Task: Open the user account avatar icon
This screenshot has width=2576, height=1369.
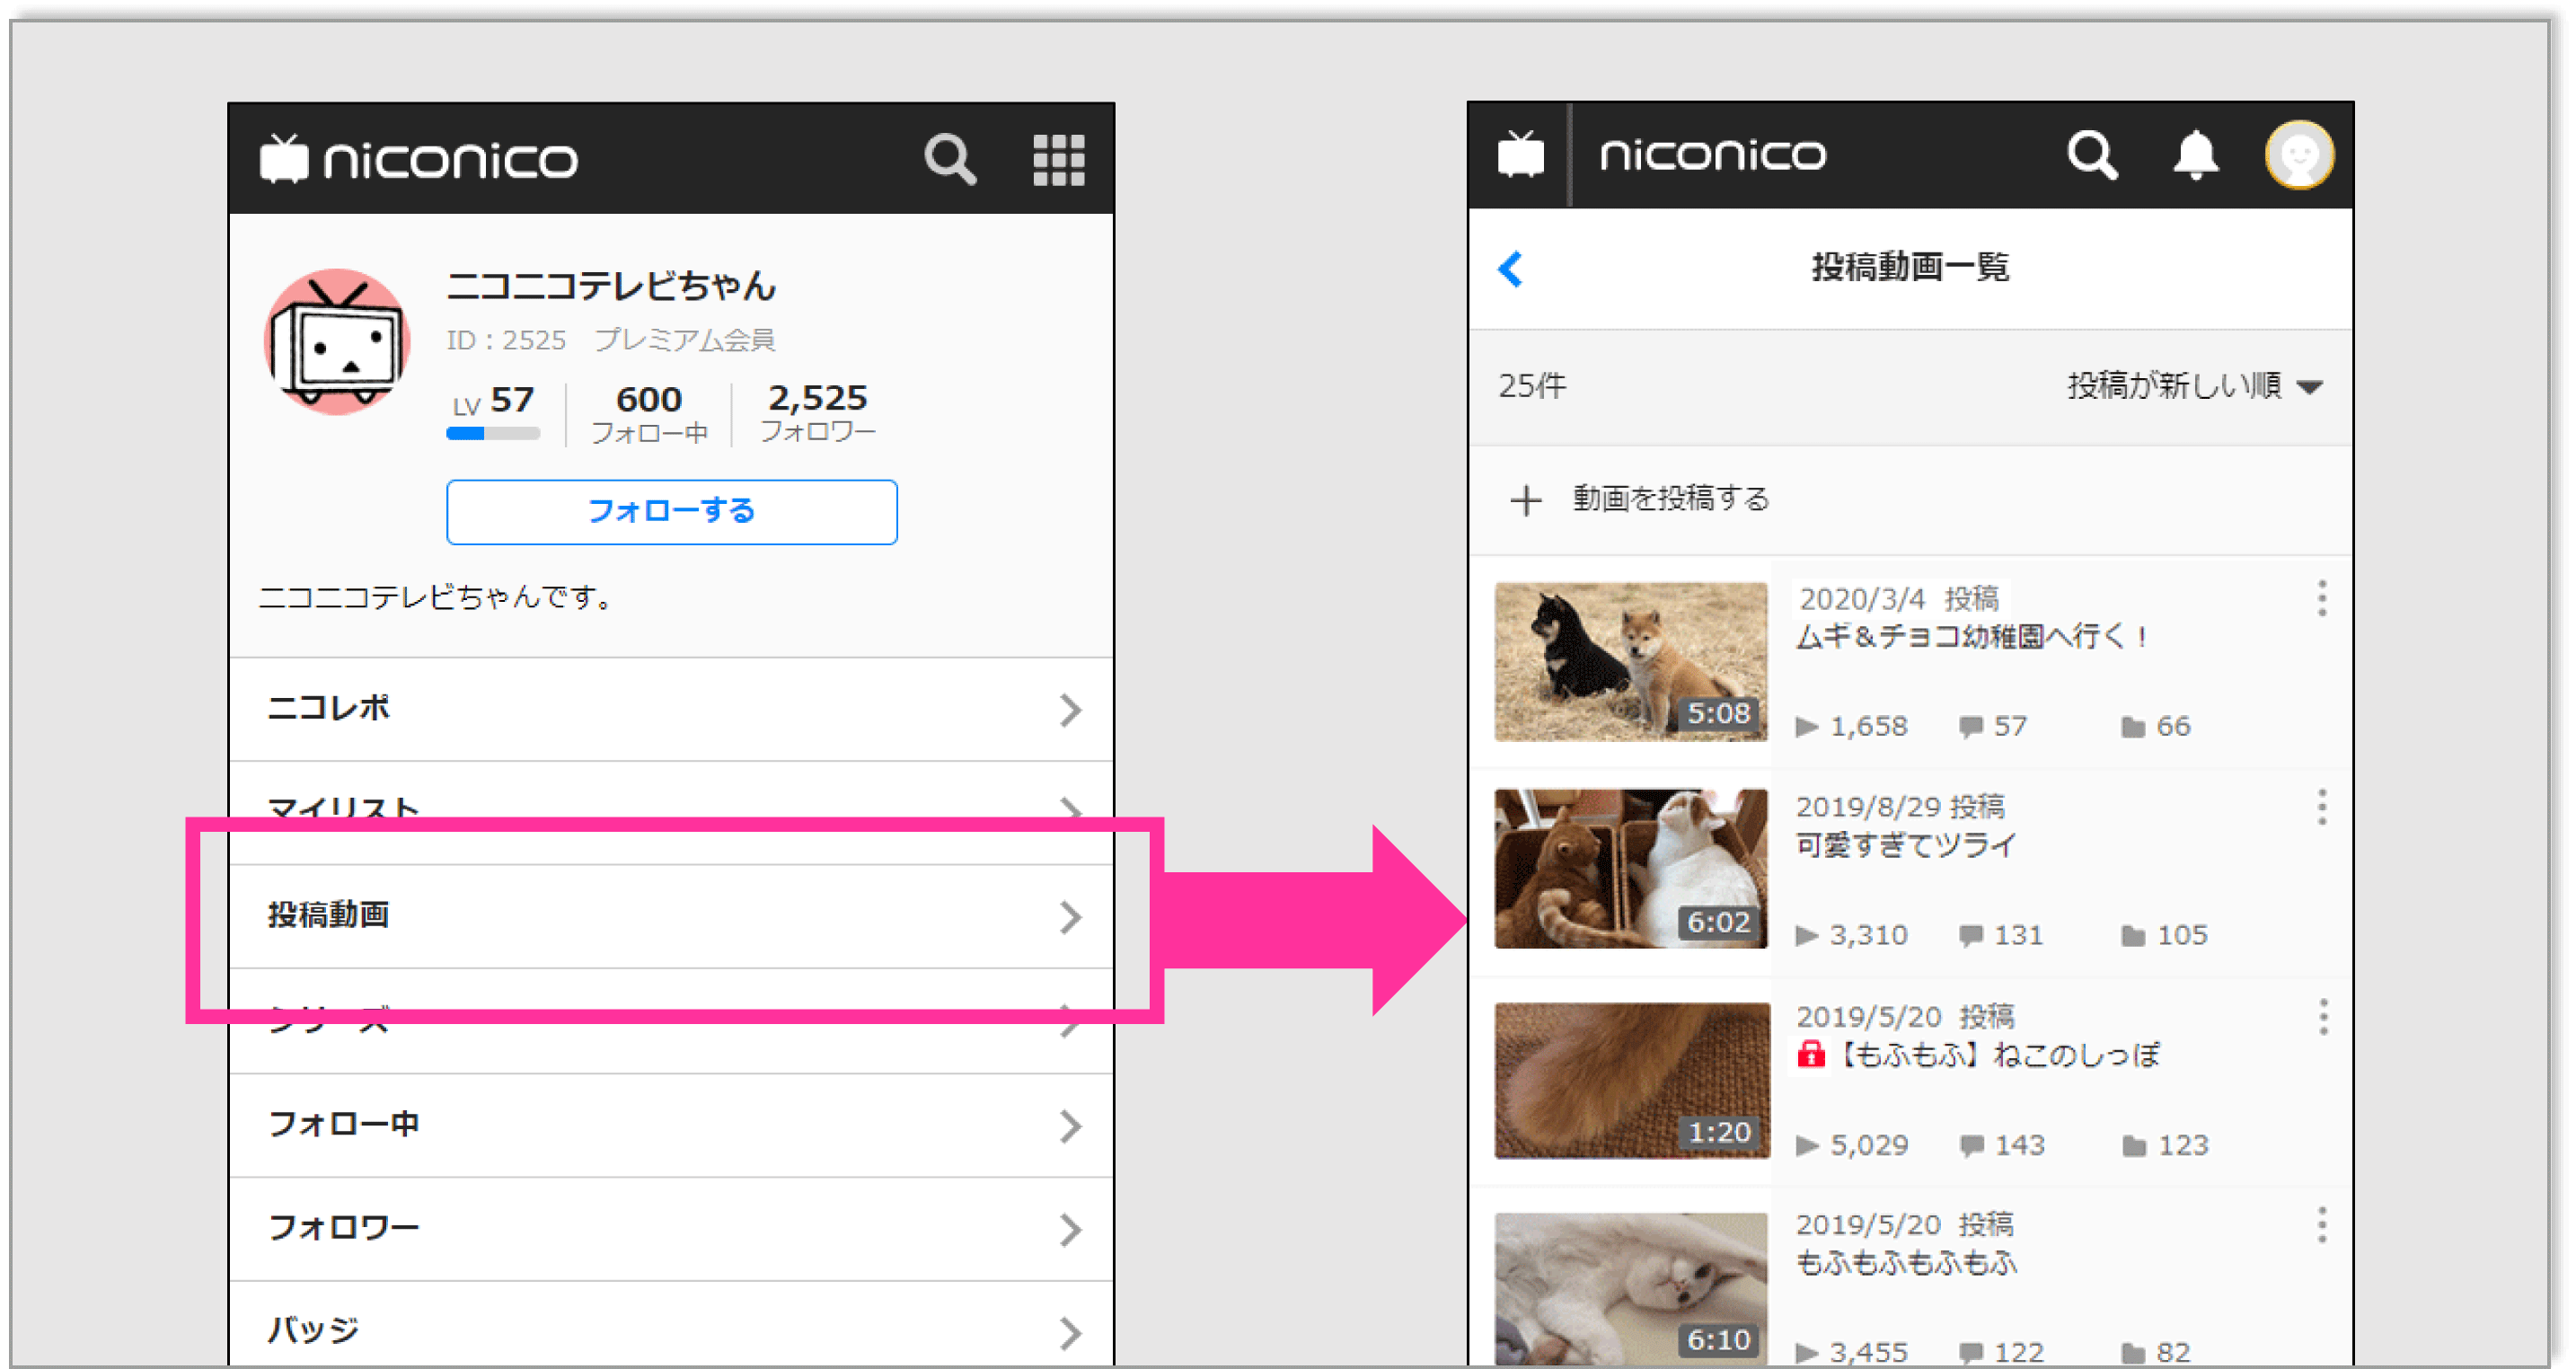Action: tap(2299, 155)
